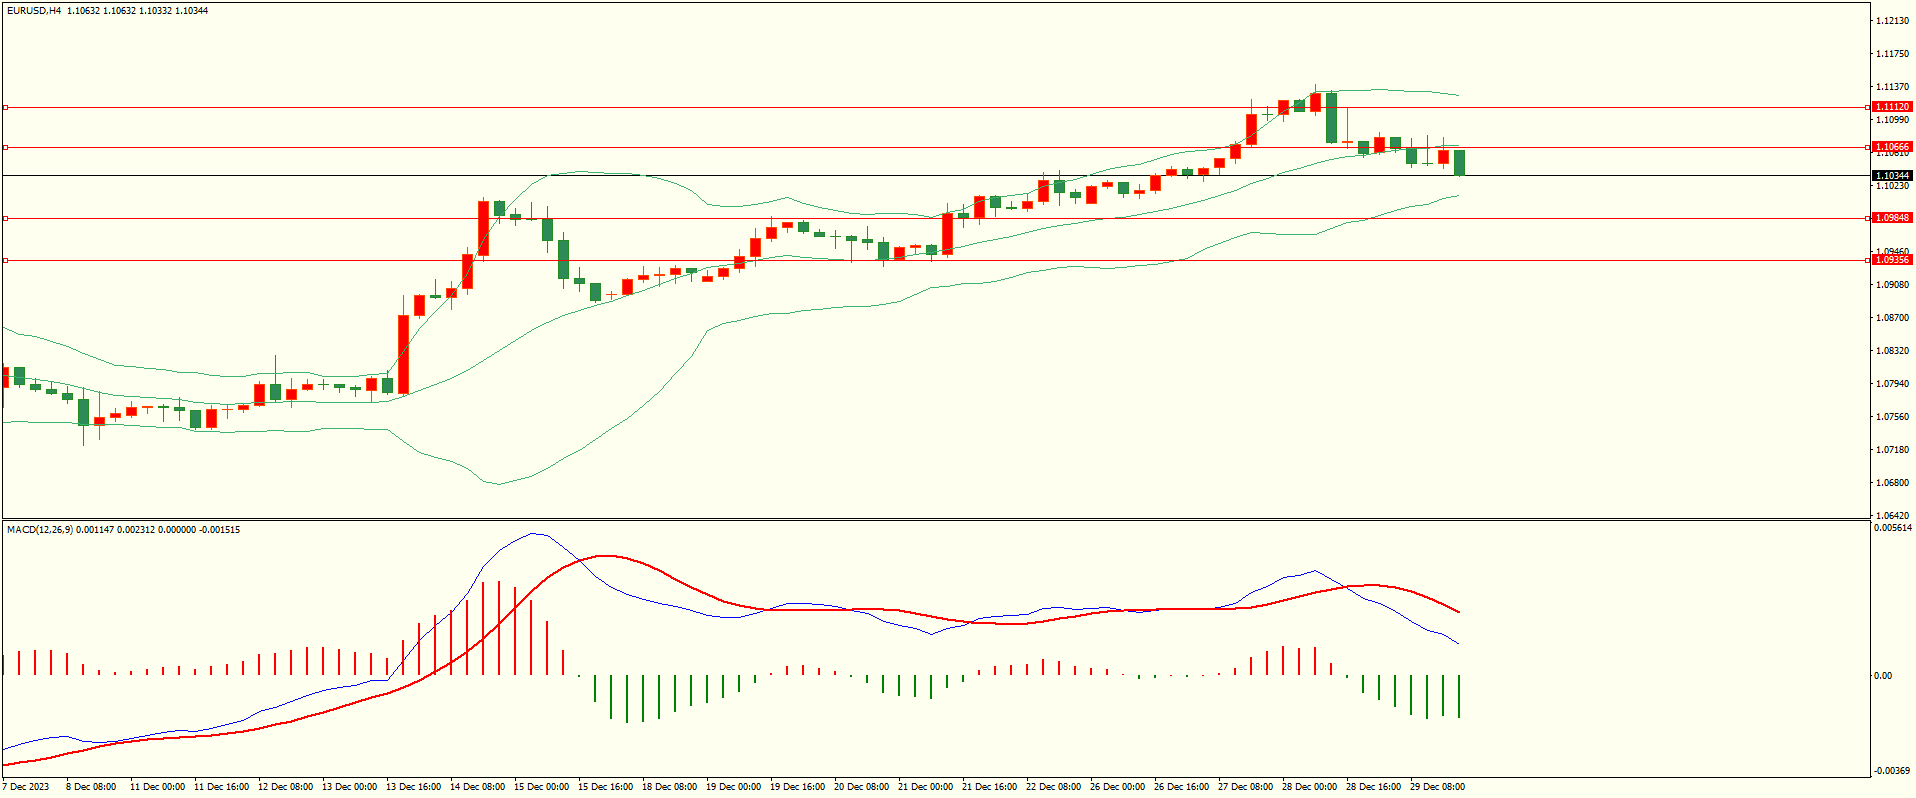Click the 1.09848 line's square handle
The image size is (1916, 798).
[x=6, y=218]
